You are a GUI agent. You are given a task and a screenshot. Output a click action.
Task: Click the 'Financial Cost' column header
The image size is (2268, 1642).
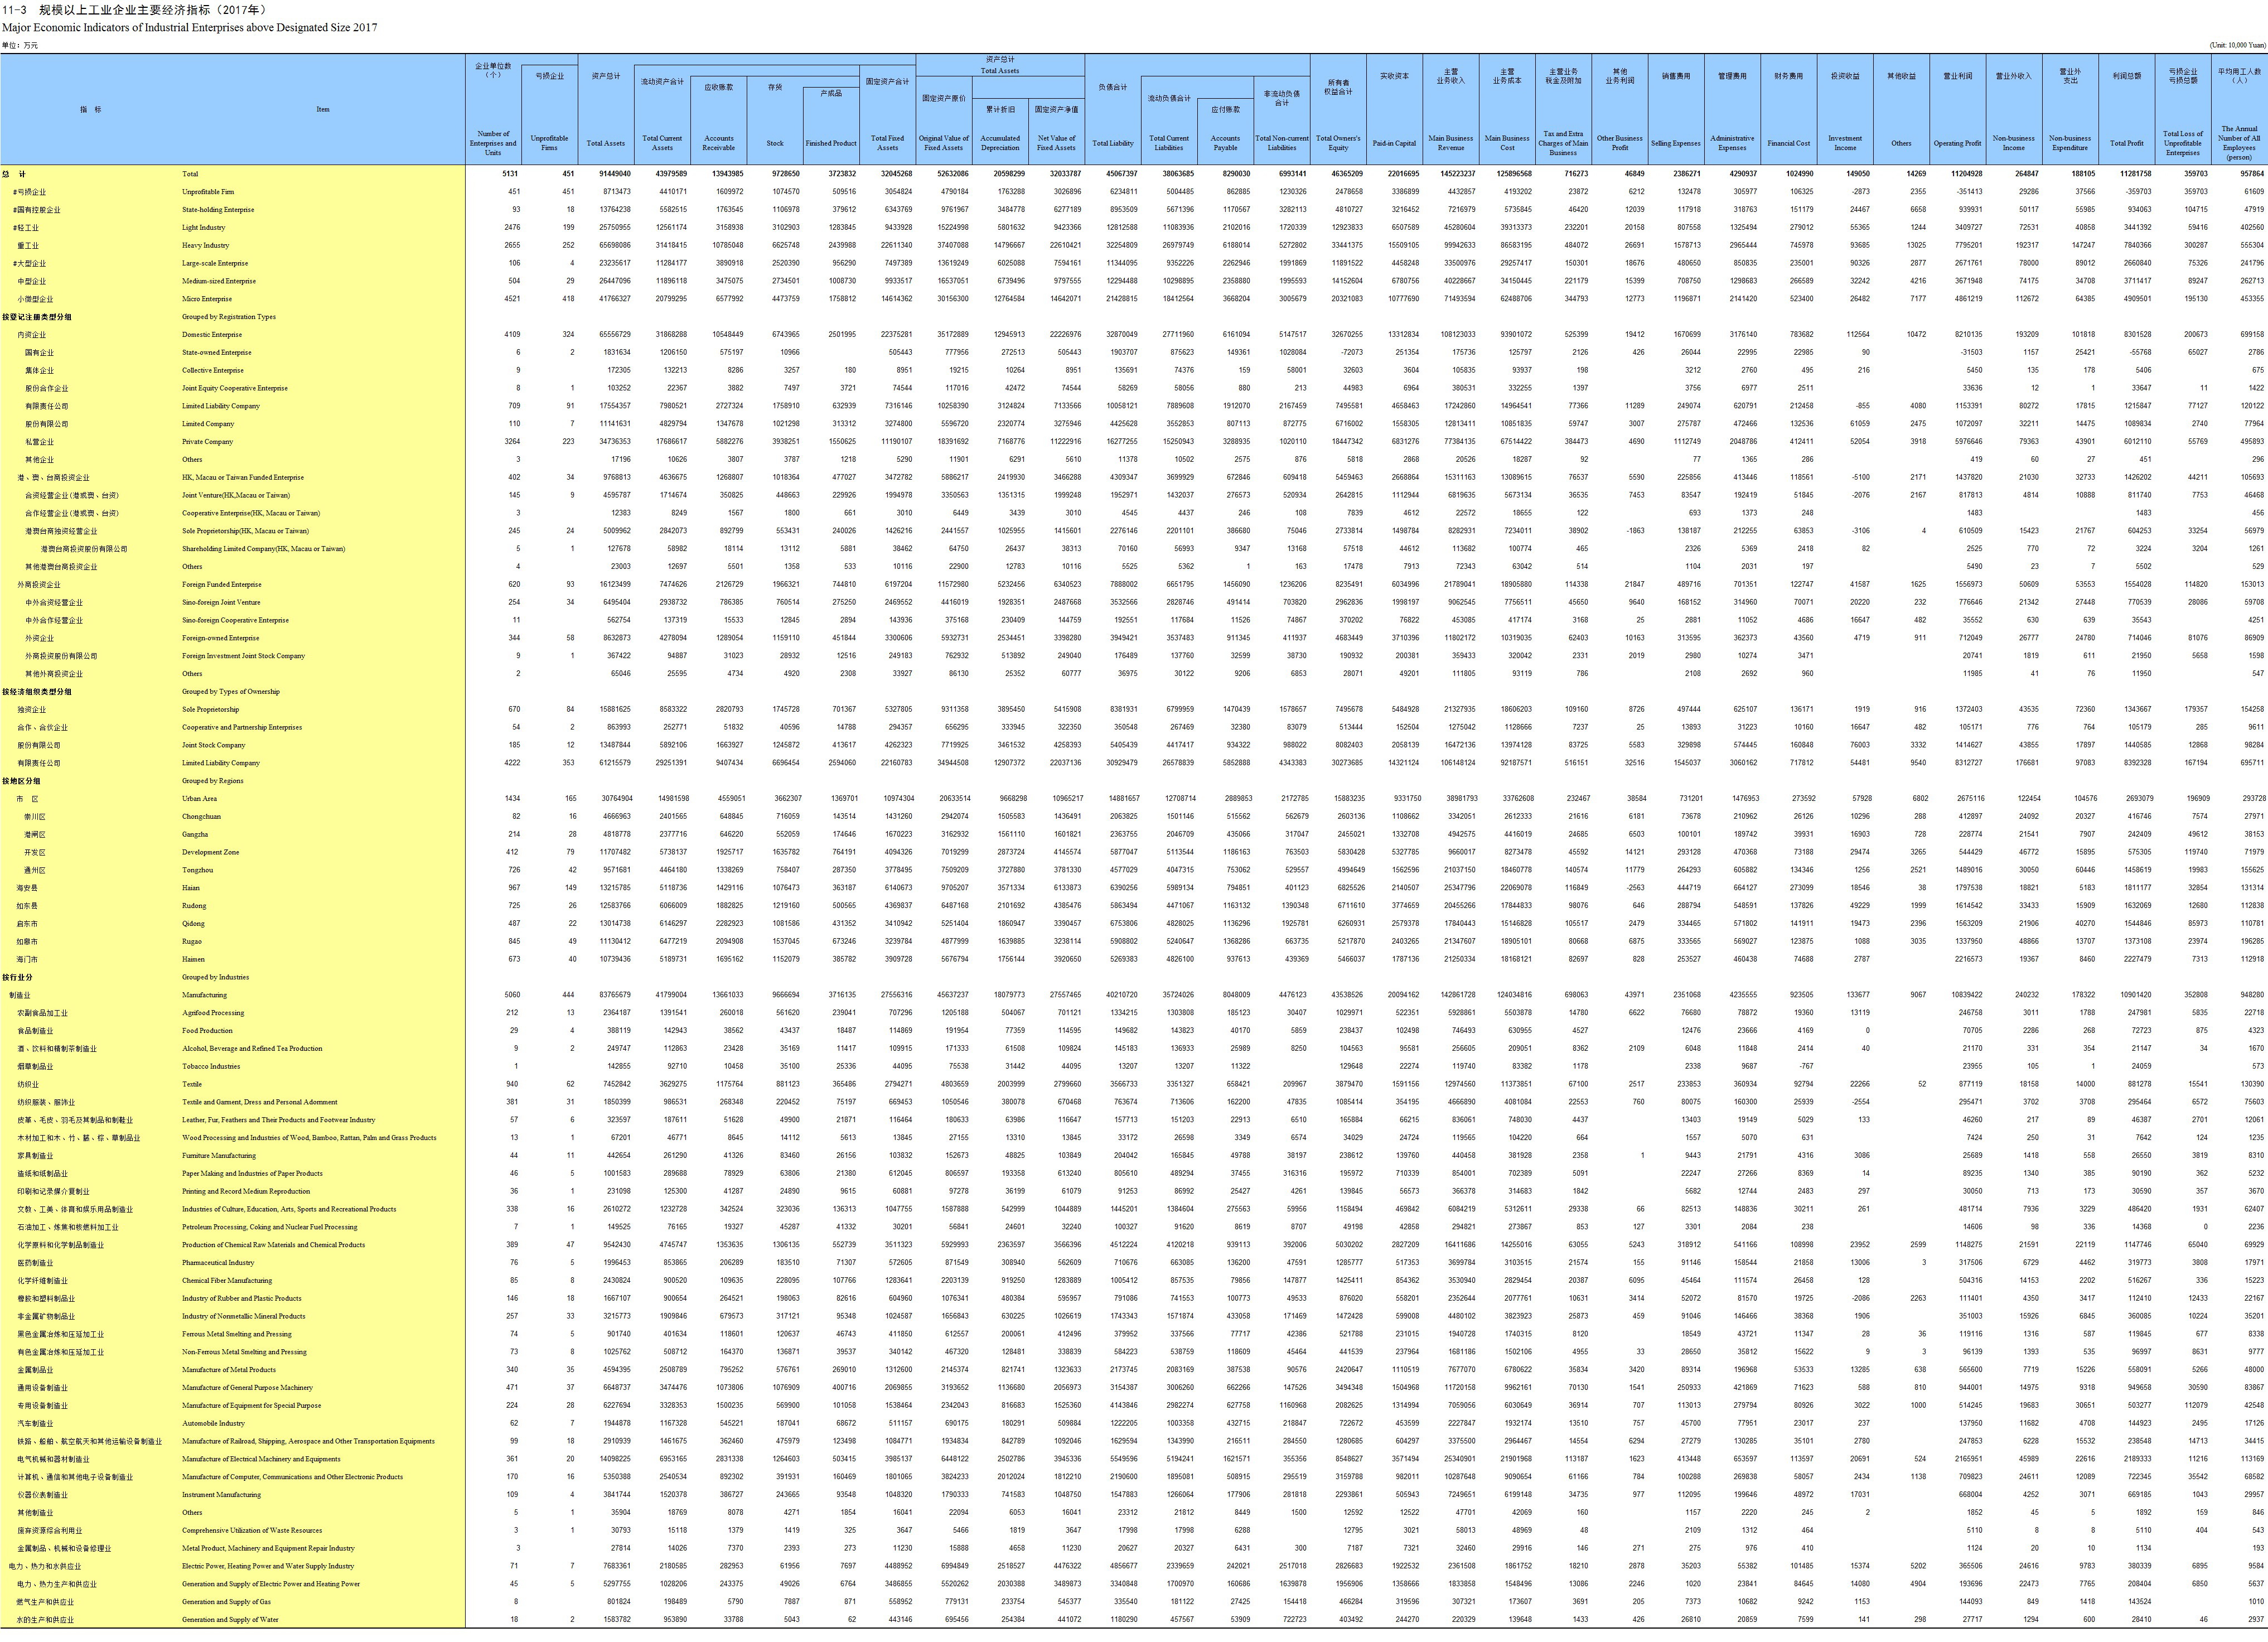1788,143
